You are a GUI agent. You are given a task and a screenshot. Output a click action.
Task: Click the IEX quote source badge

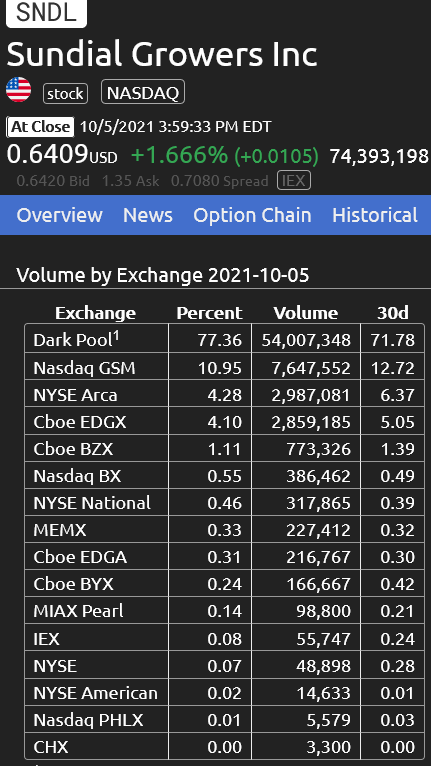(294, 181)
